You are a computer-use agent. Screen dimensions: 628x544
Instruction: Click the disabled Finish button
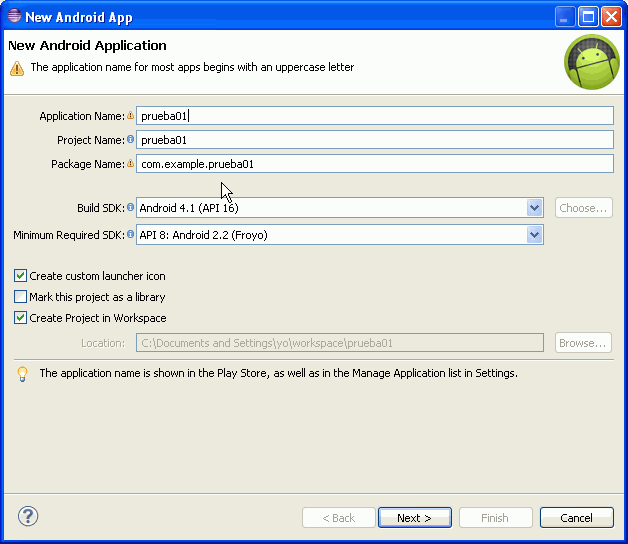tap(495, 518)
